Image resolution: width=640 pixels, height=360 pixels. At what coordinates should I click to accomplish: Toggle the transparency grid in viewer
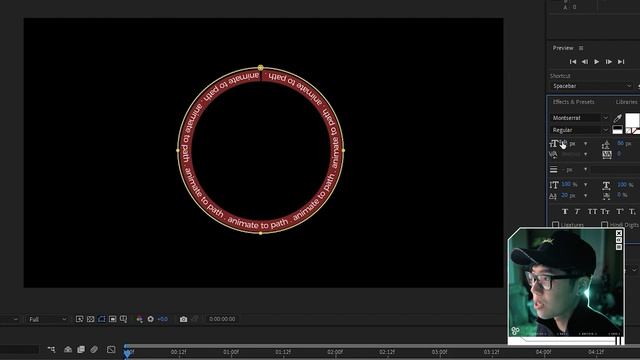point(91,319)
